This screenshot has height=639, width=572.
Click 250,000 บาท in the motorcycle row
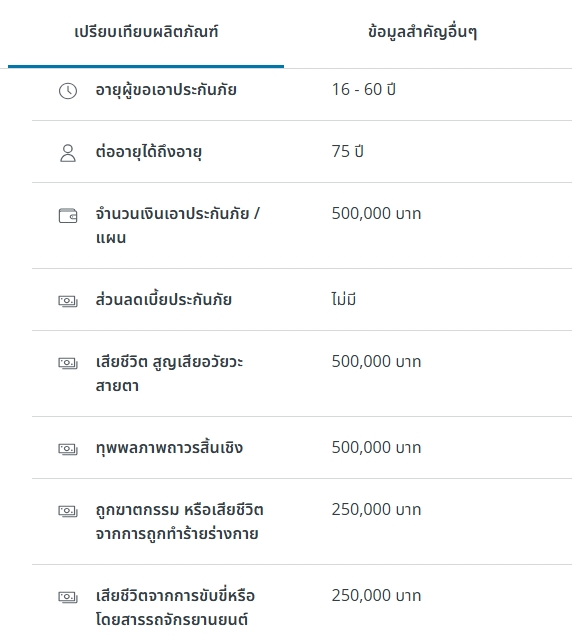pos(376,595)
